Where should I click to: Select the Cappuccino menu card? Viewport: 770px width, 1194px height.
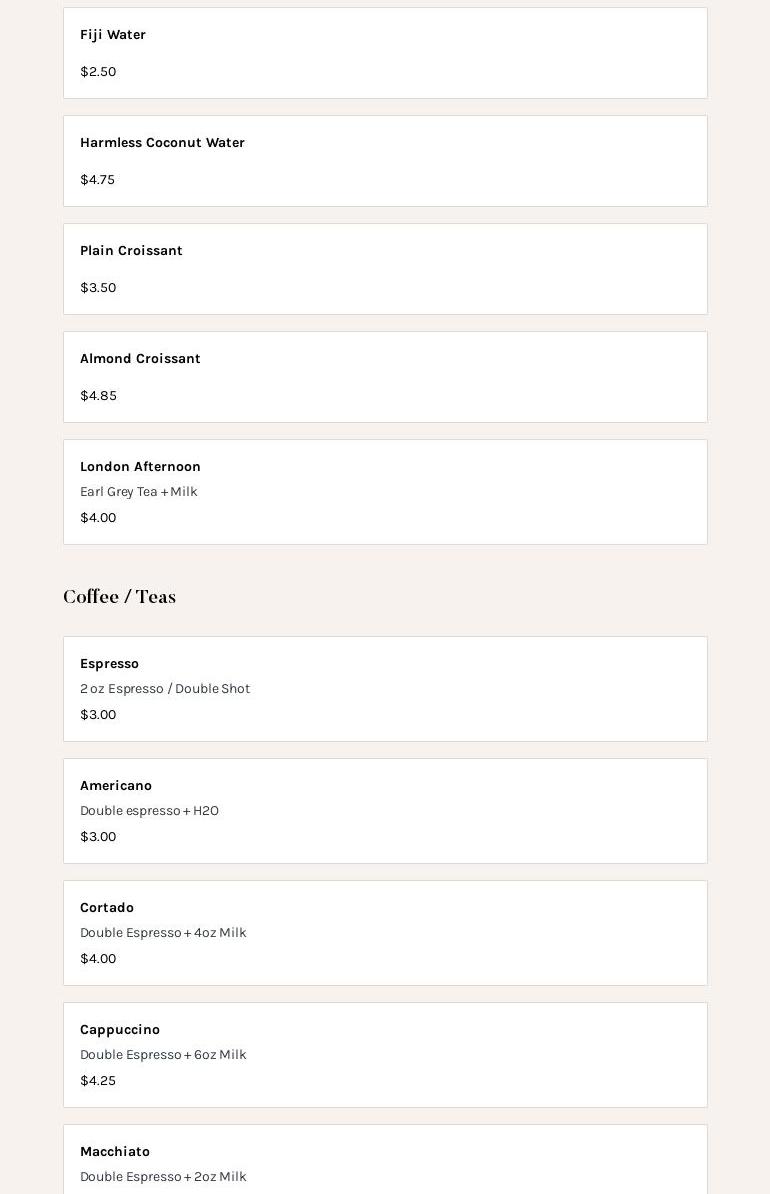[385, 1055]
